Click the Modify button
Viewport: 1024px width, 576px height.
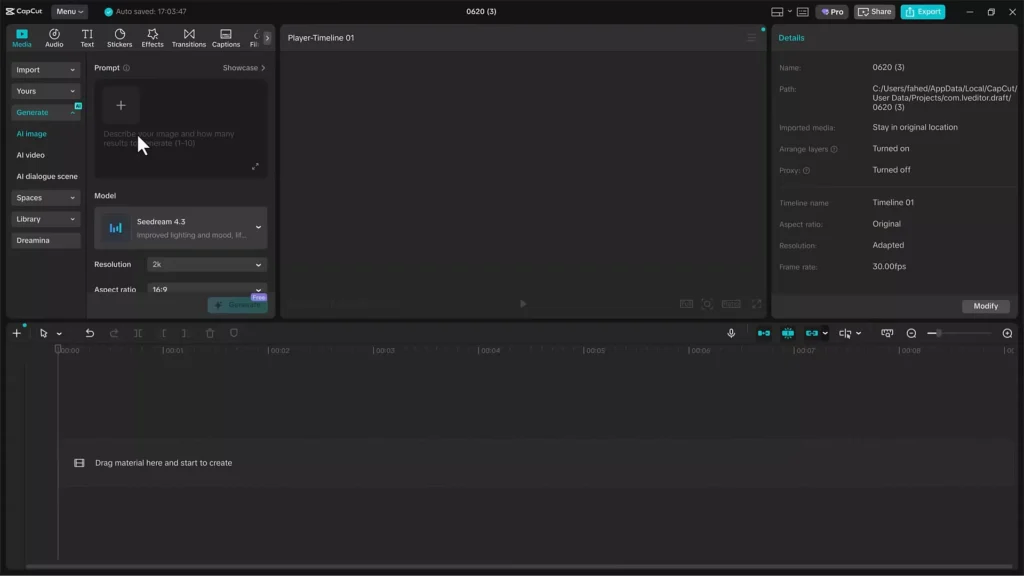[985, 306]
